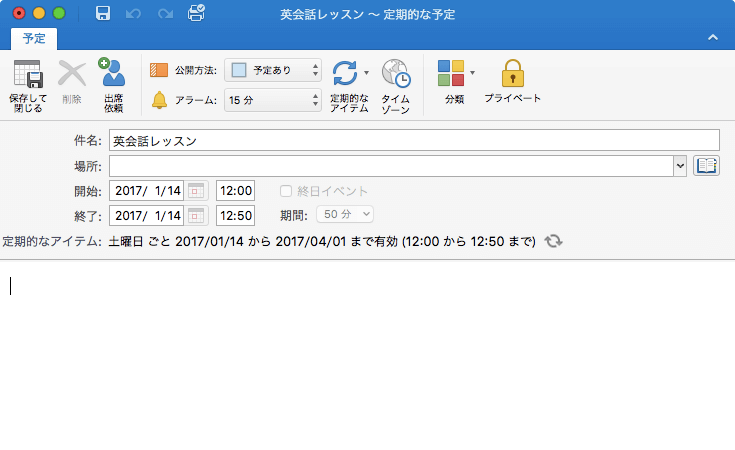Click the undo arrow in title bar
Image resolution: width=735 pixels, height=450 pixels.
pyautogui.click(x=133, y=14)
